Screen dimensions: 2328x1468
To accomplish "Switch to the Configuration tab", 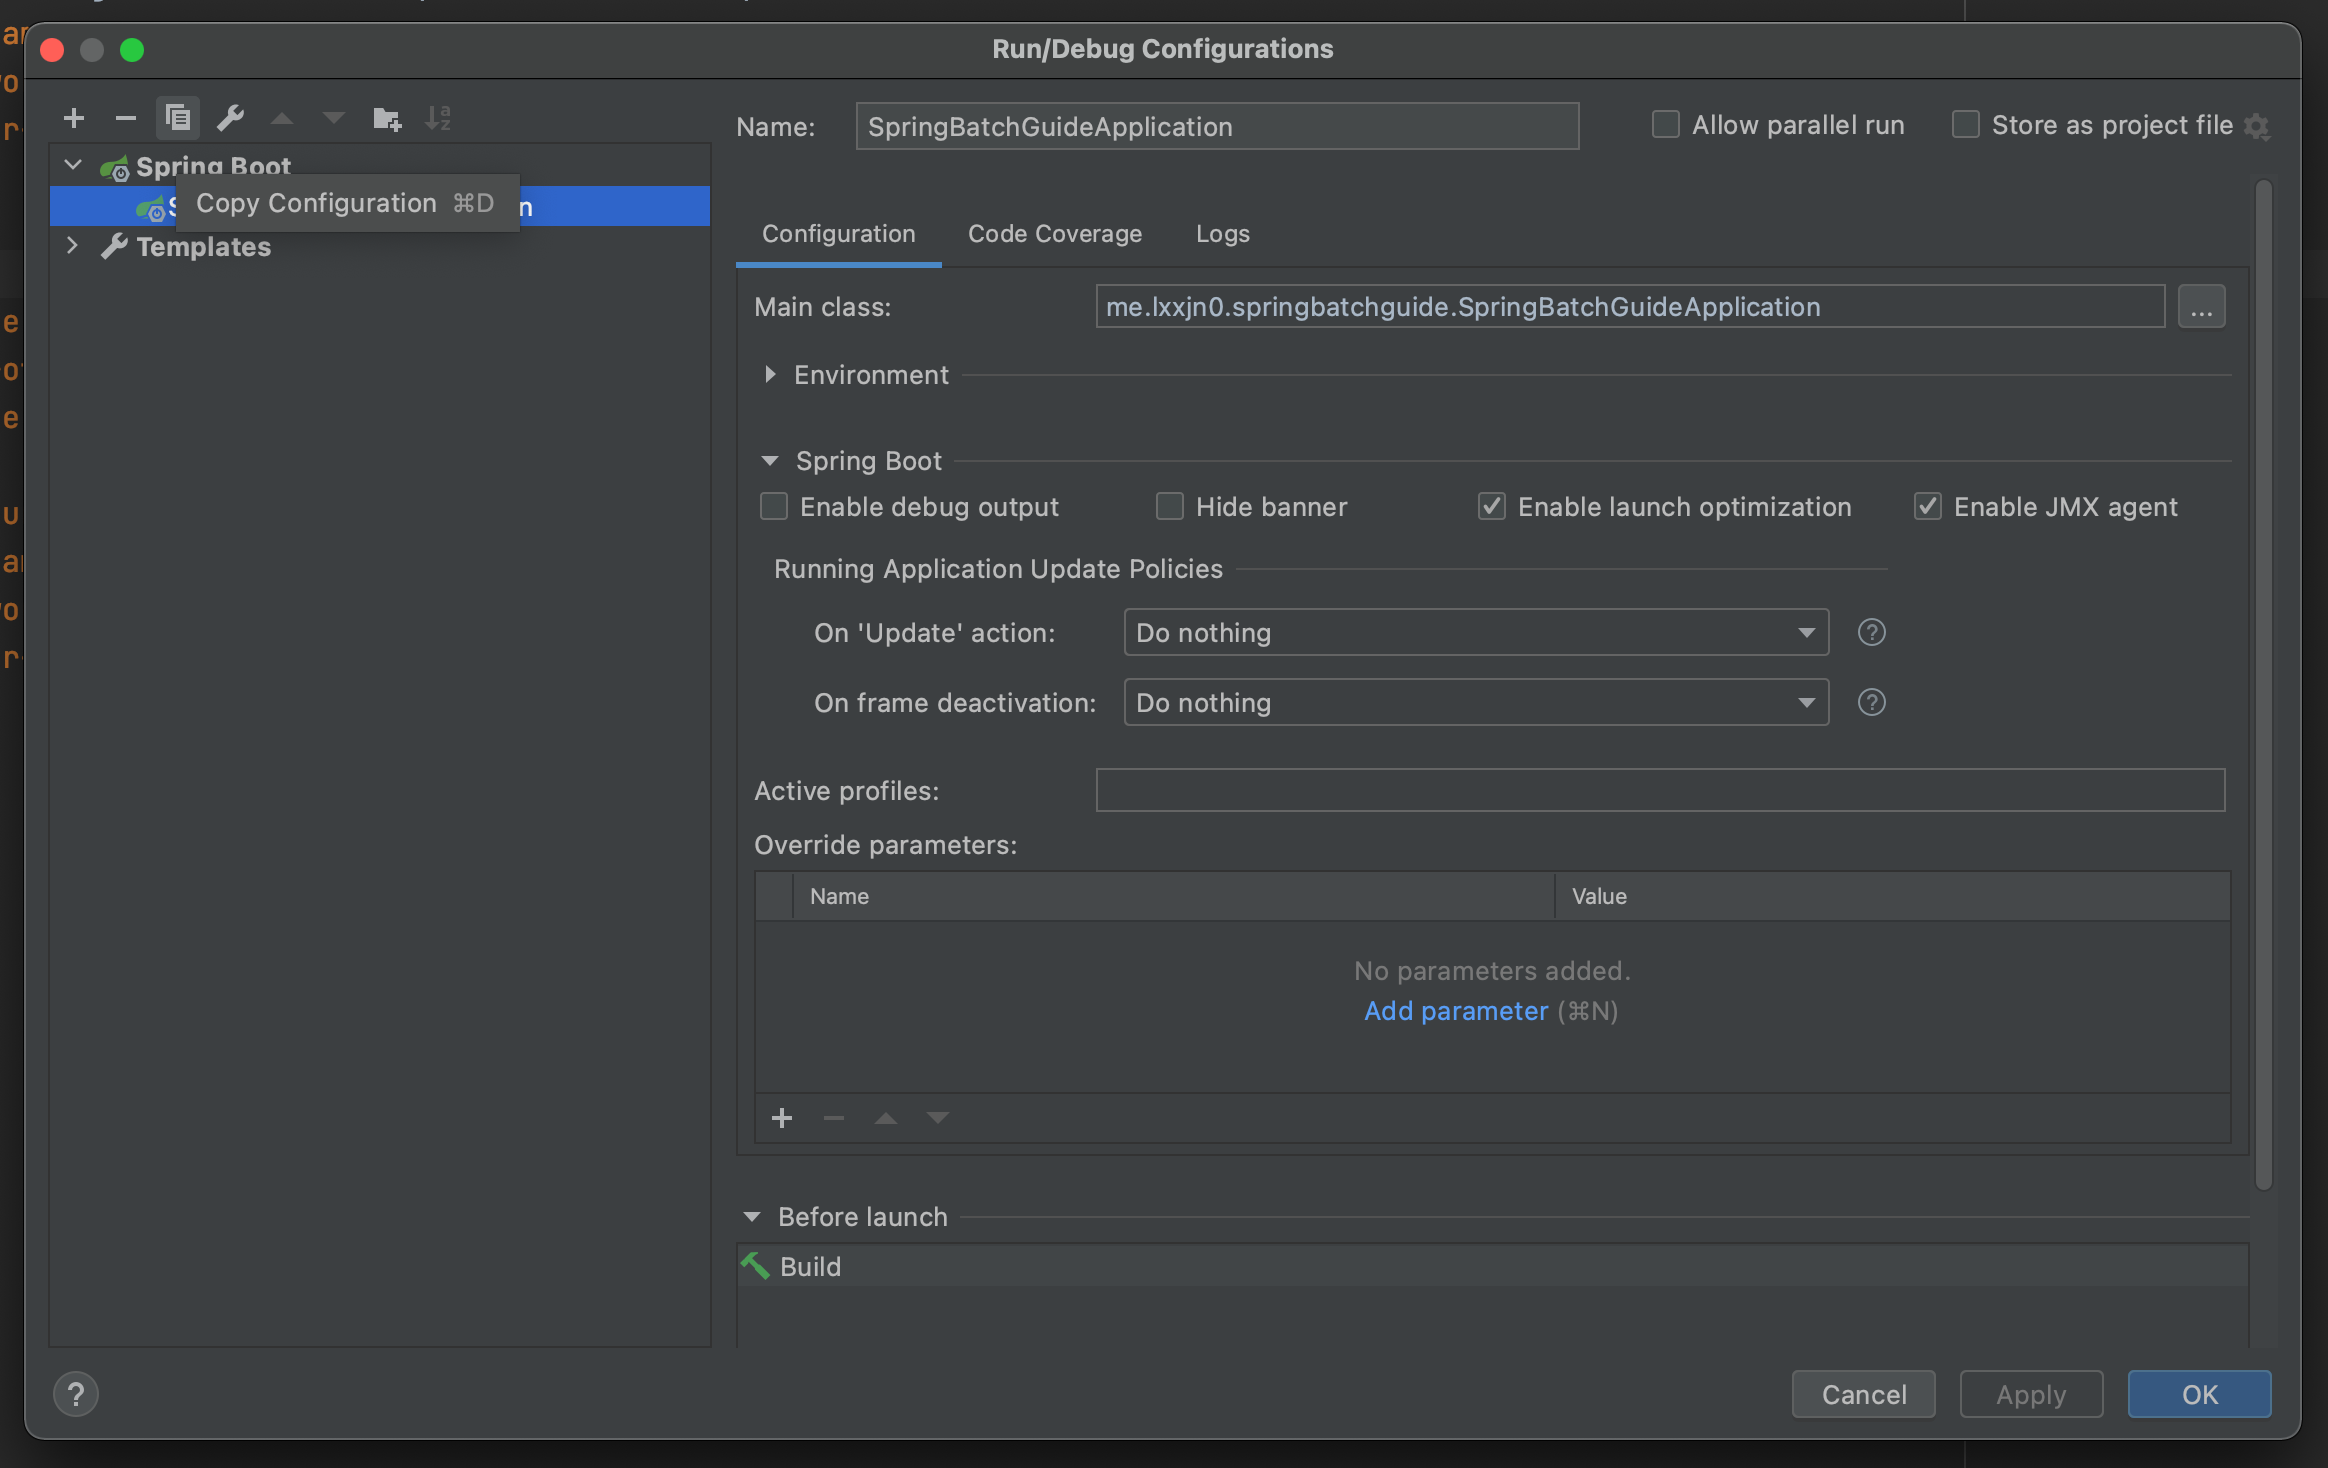I will point(838,234).
